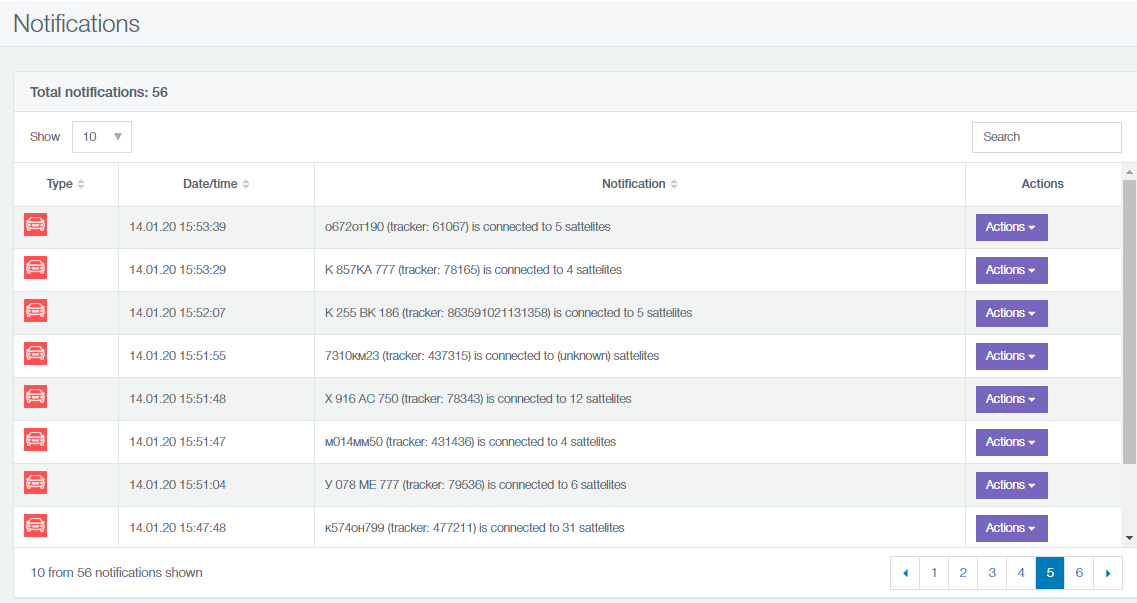This screenshot has height=603, width=1137.
Task: Click notification text for tracker 79536
Action: 476,485
